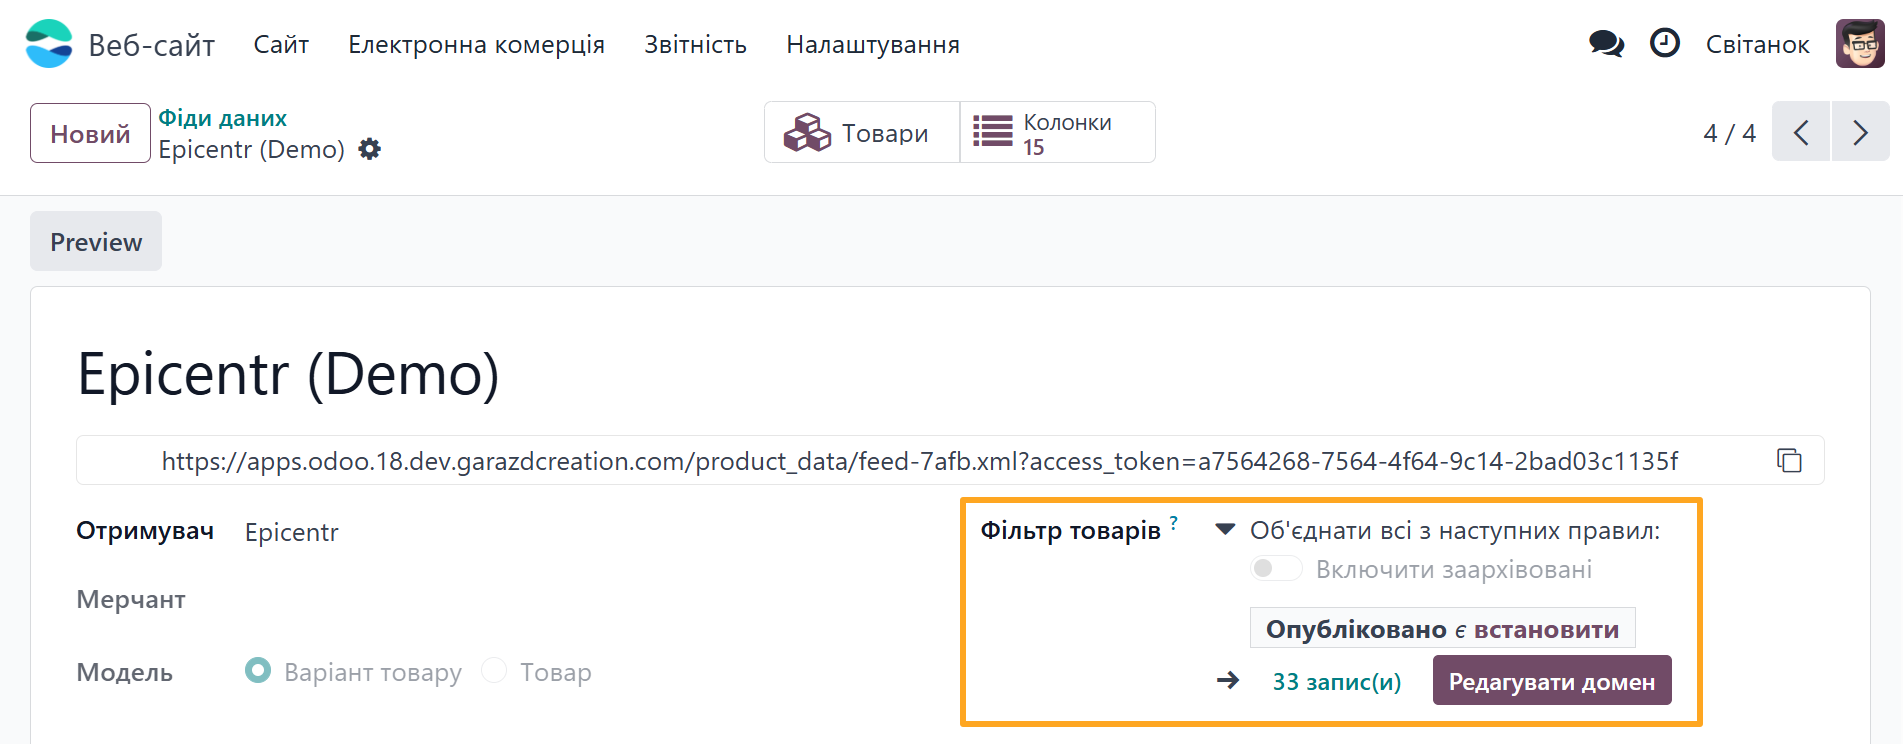The width and height of the screenshot is (1903, 744).
Task: Click the Preview button
Action: click(95, 241)
